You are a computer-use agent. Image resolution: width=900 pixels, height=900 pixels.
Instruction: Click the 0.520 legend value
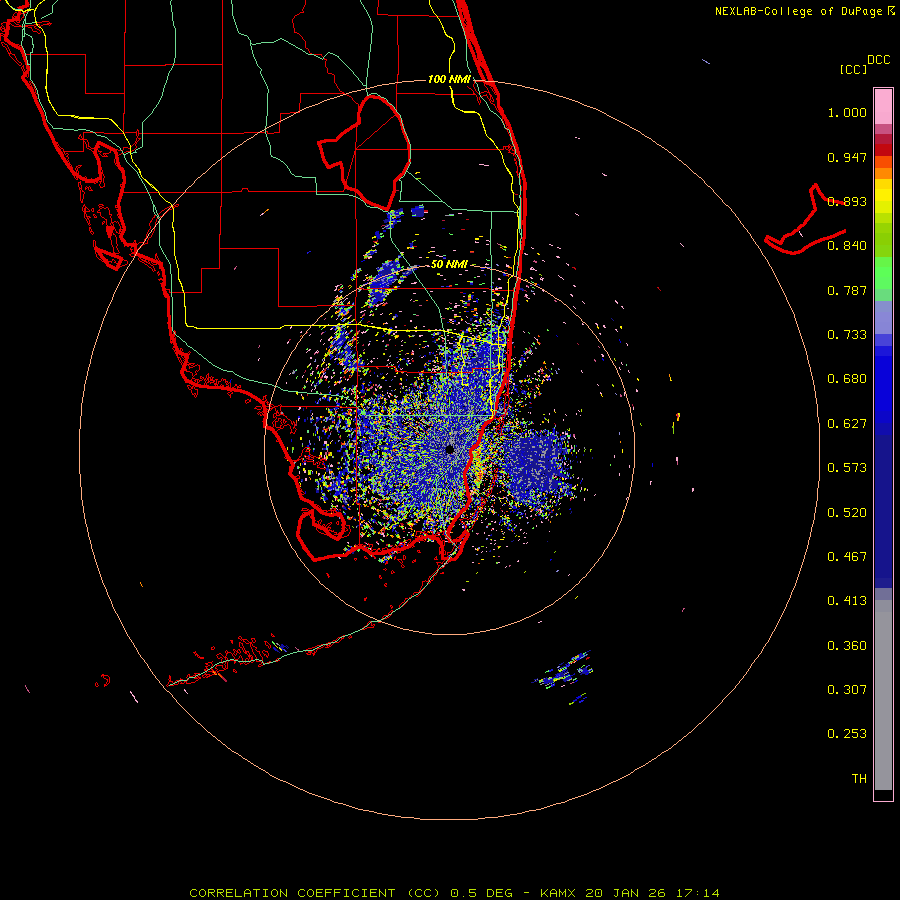coord(847,513)
